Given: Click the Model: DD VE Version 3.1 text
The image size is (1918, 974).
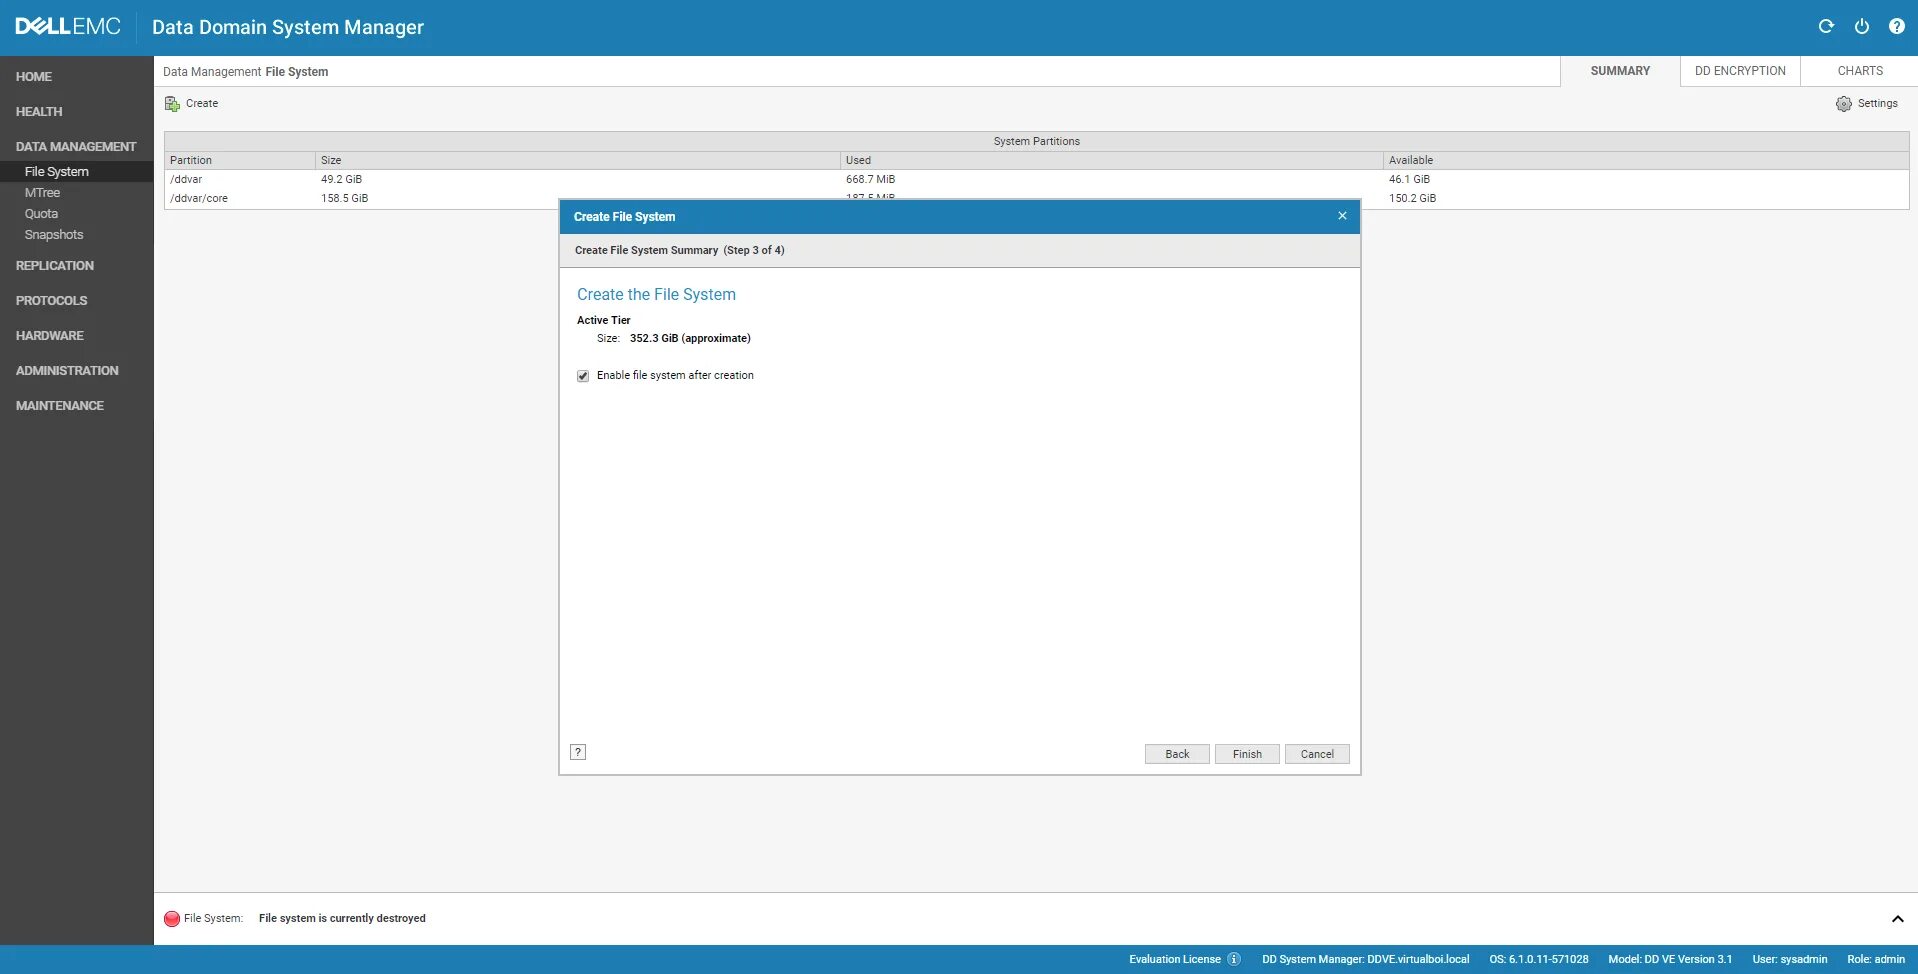Looking at the screenshot, I should 1670,959.
